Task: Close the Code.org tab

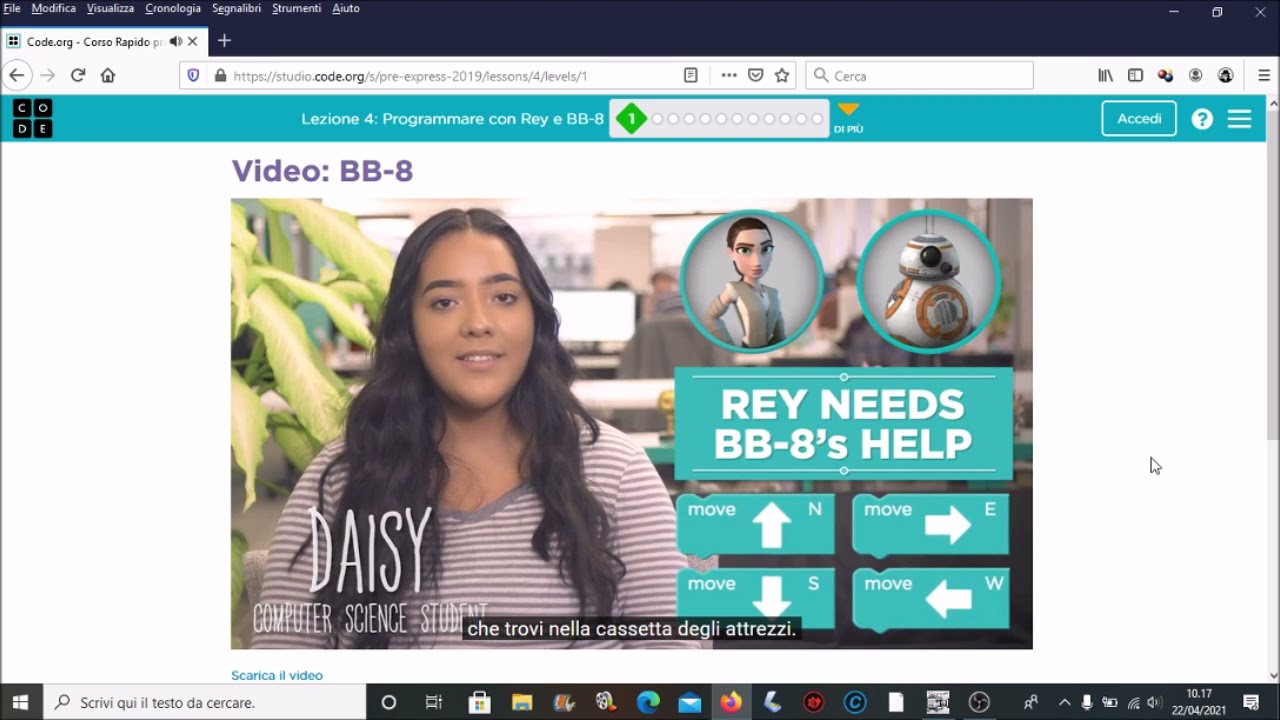Action: click(193, 41)
